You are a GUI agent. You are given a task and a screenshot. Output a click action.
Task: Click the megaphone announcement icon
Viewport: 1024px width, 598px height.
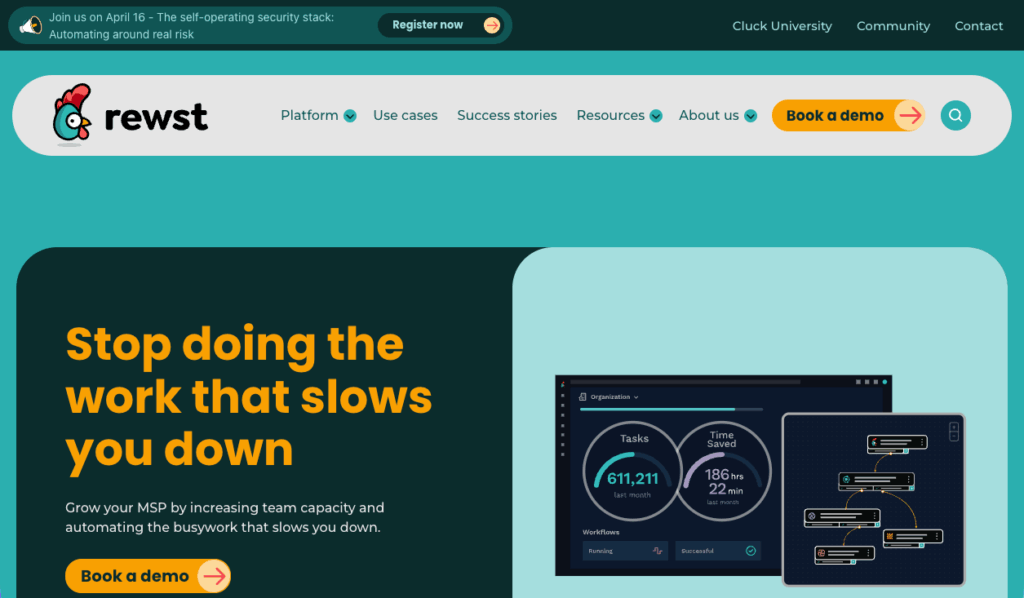(x=30, y=25)
